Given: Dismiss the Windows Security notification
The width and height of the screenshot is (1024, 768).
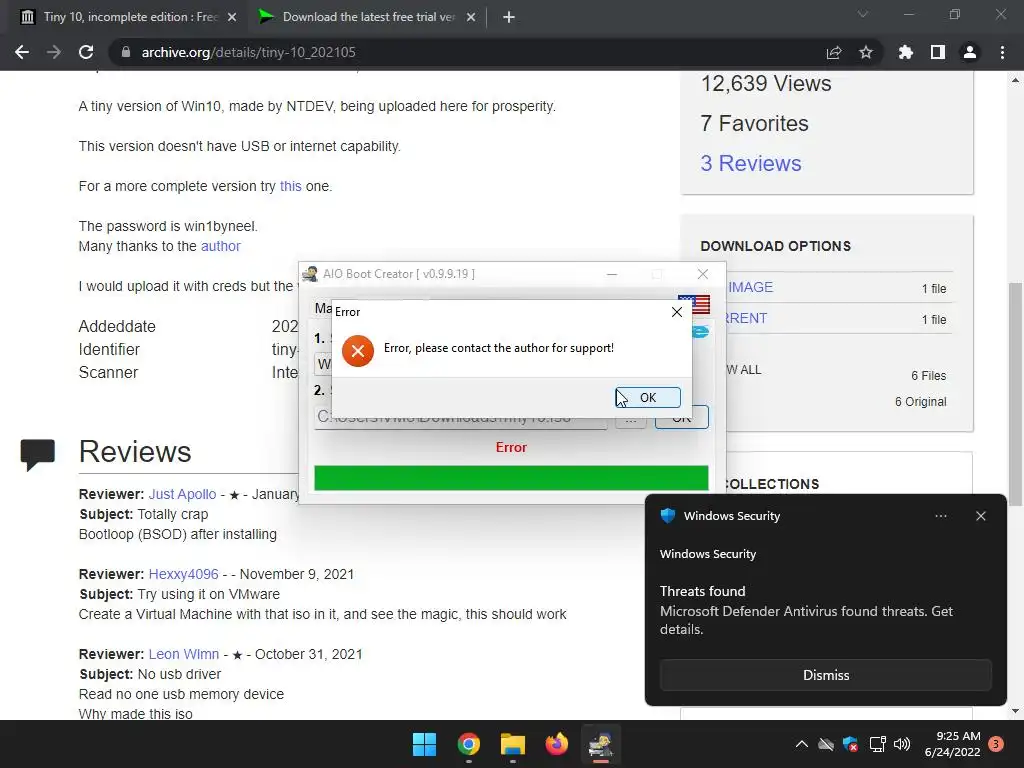Looking at the screenshot, I should click(x=825, y=675).
